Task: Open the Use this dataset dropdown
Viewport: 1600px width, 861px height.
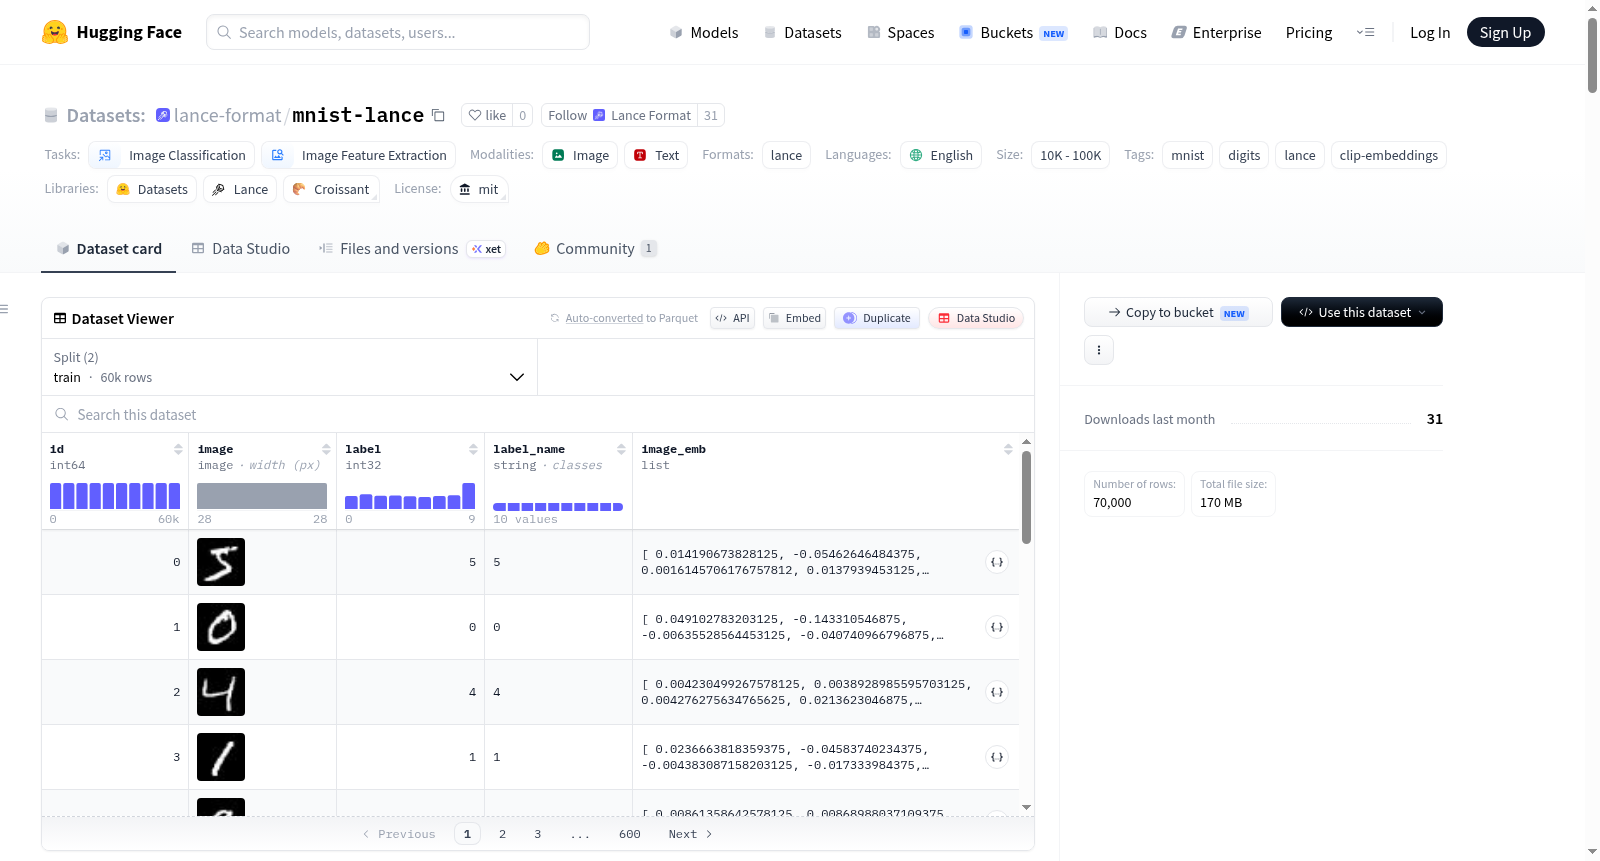Action: point(1362,312)
